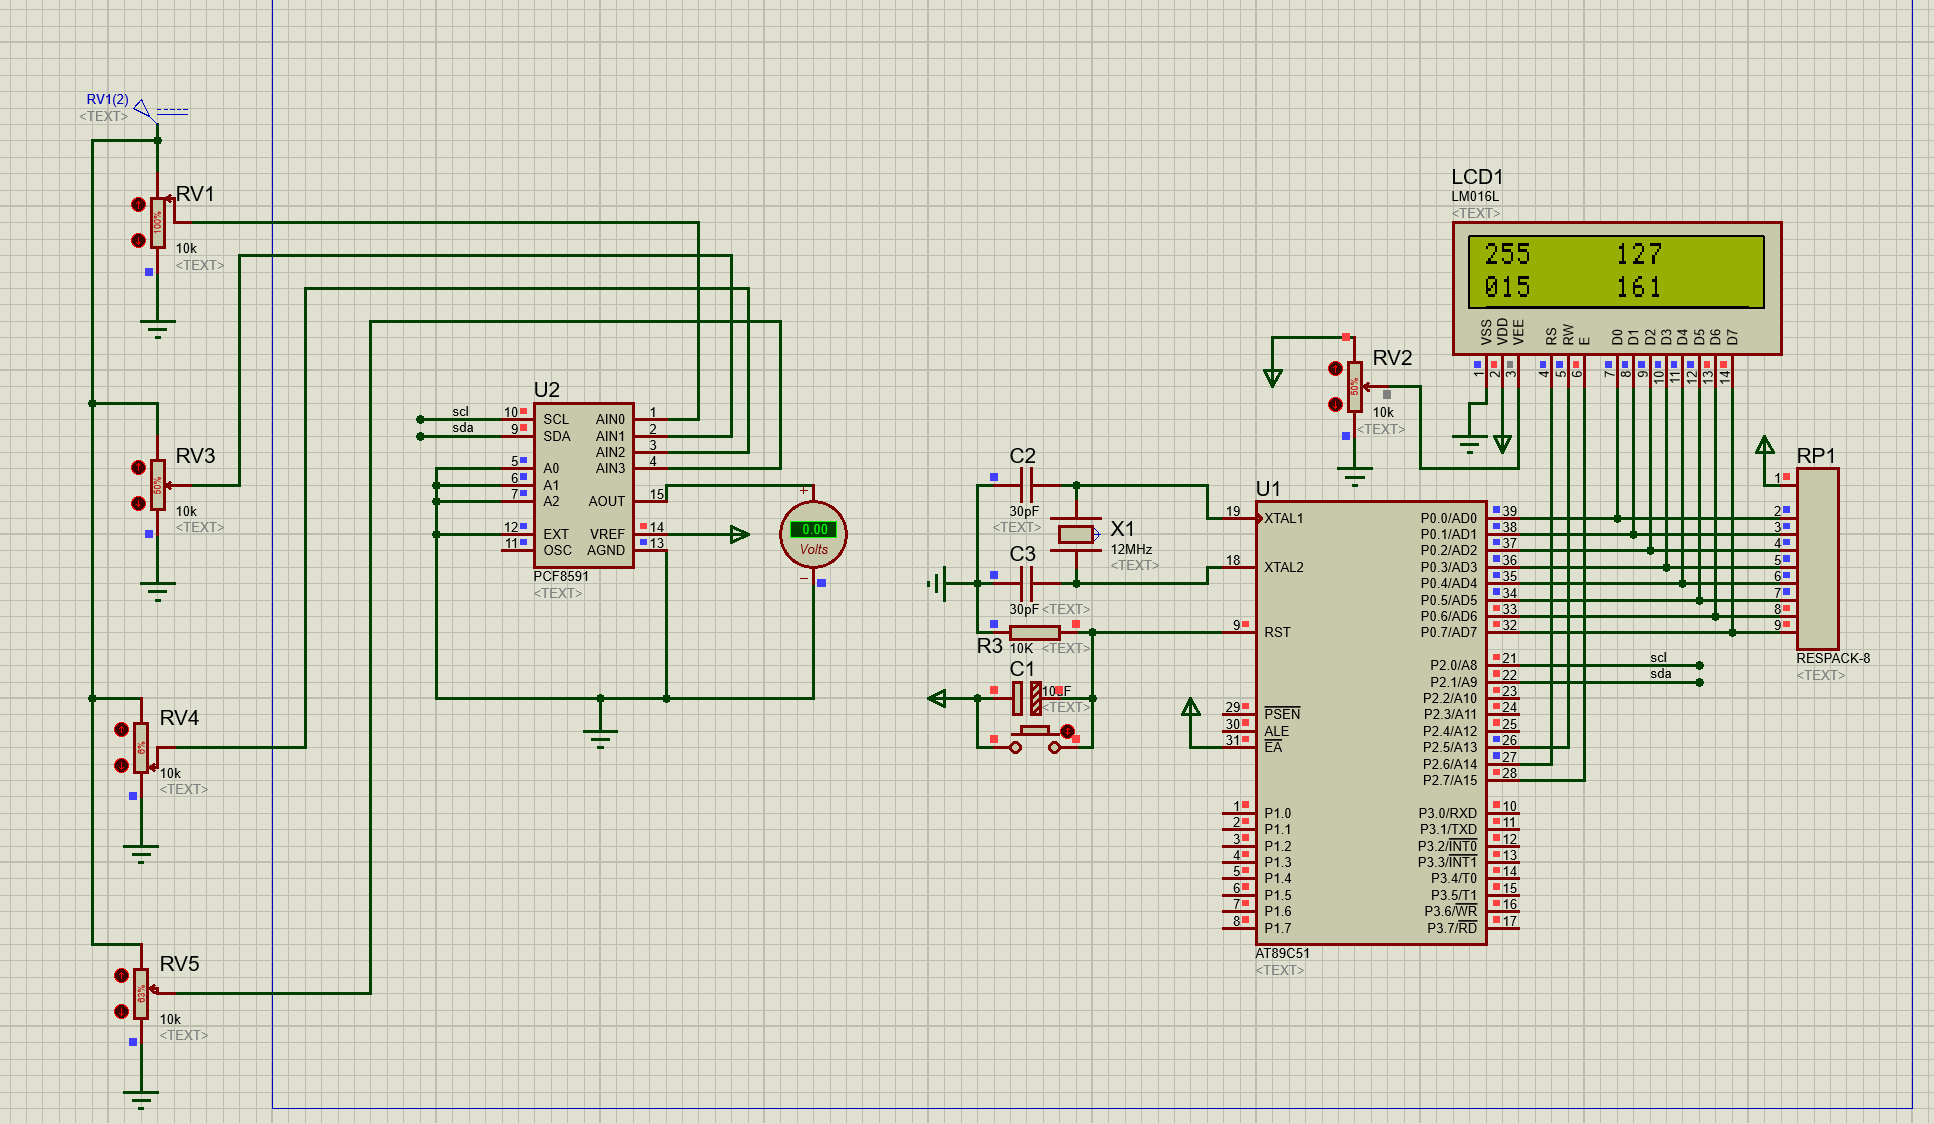Click RV5 increase arrow button
The height and width of the screenshot is (1124, 1934).
click(x=121, y=975)
